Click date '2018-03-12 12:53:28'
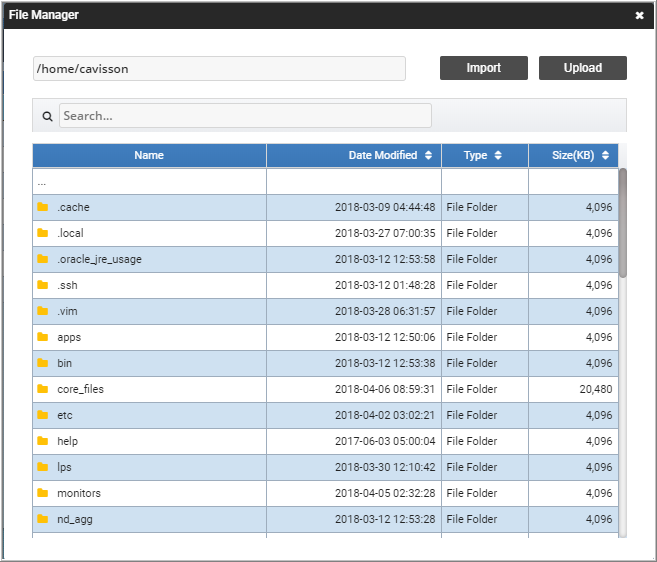657x562 pixels. (x=385, y=519)
